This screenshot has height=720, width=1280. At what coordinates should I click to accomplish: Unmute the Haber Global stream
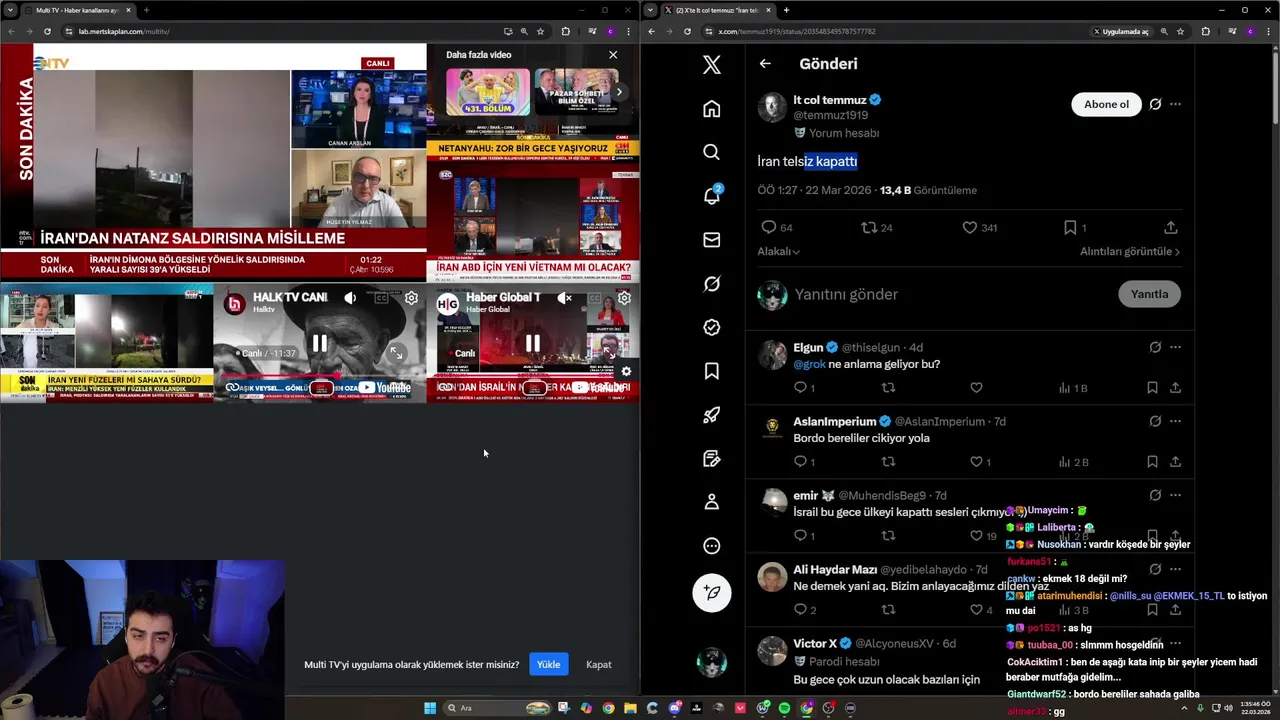pos(564,298)
